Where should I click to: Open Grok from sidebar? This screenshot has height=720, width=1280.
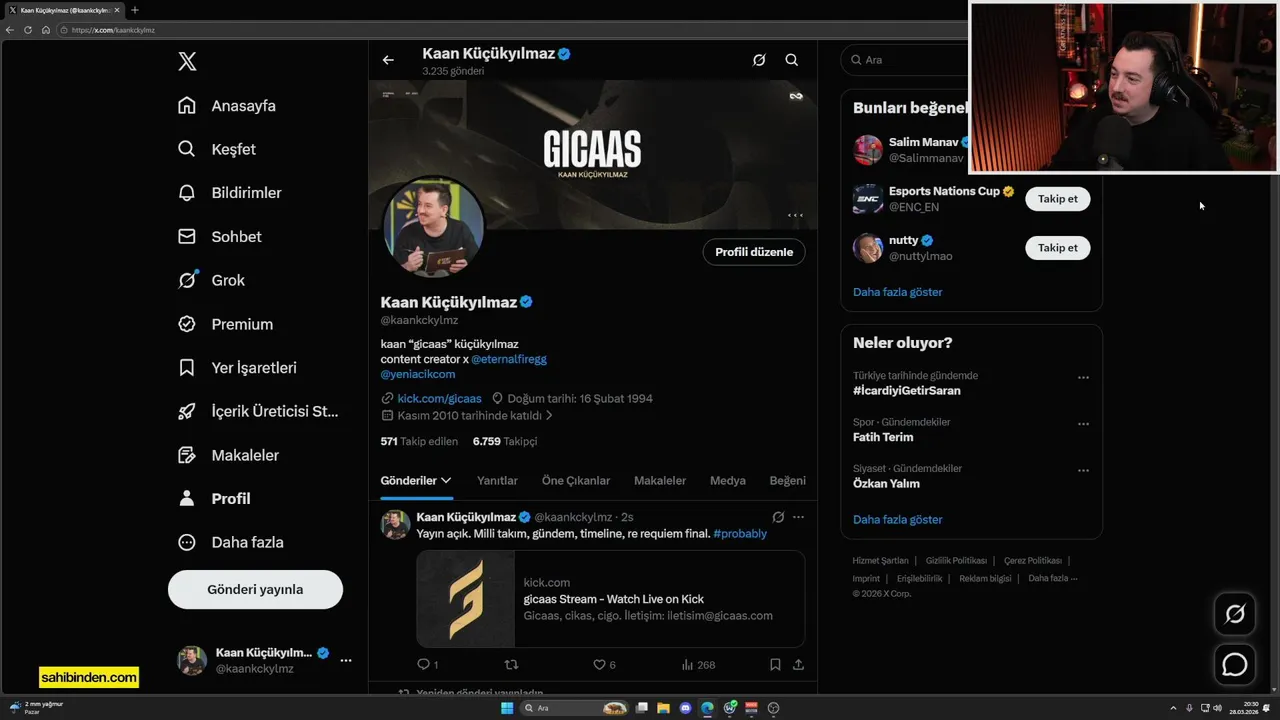click(212, 280)
